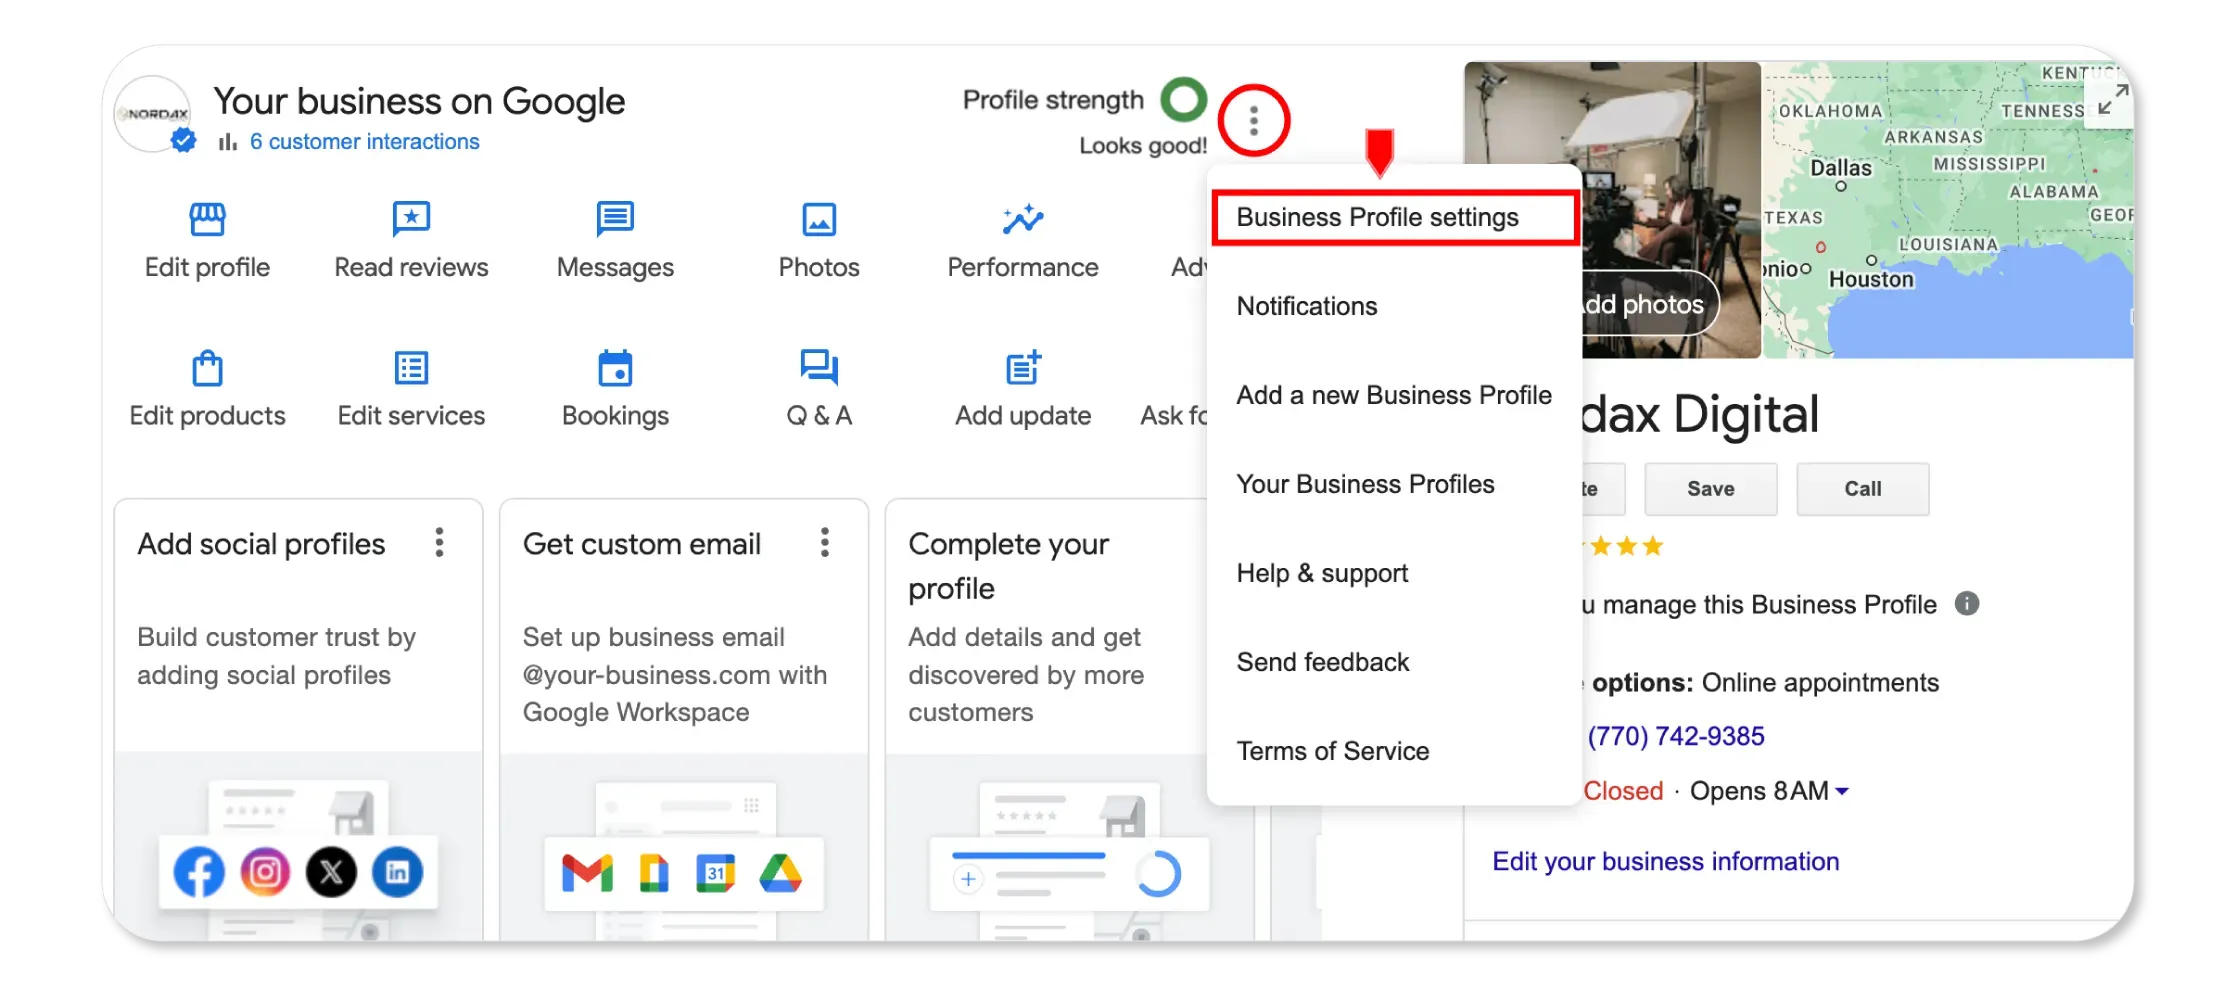Click the Edit profile storefront icon
The image size is (2236, 986).
(207, 219)
